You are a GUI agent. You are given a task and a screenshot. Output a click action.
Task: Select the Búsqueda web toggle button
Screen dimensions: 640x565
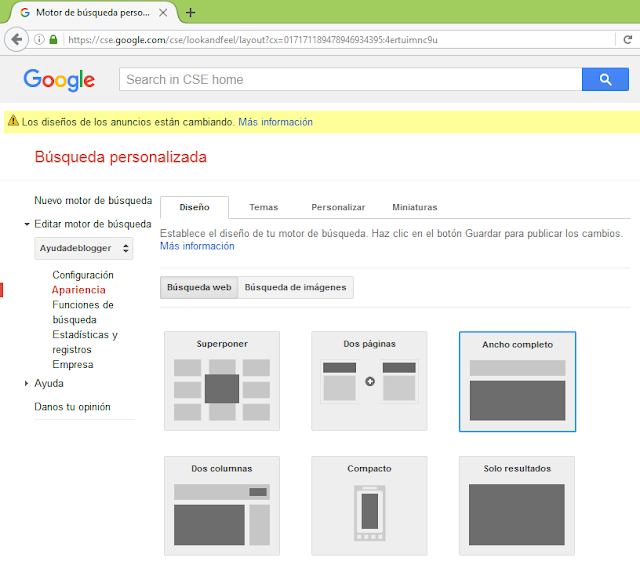tap(199, 287)
